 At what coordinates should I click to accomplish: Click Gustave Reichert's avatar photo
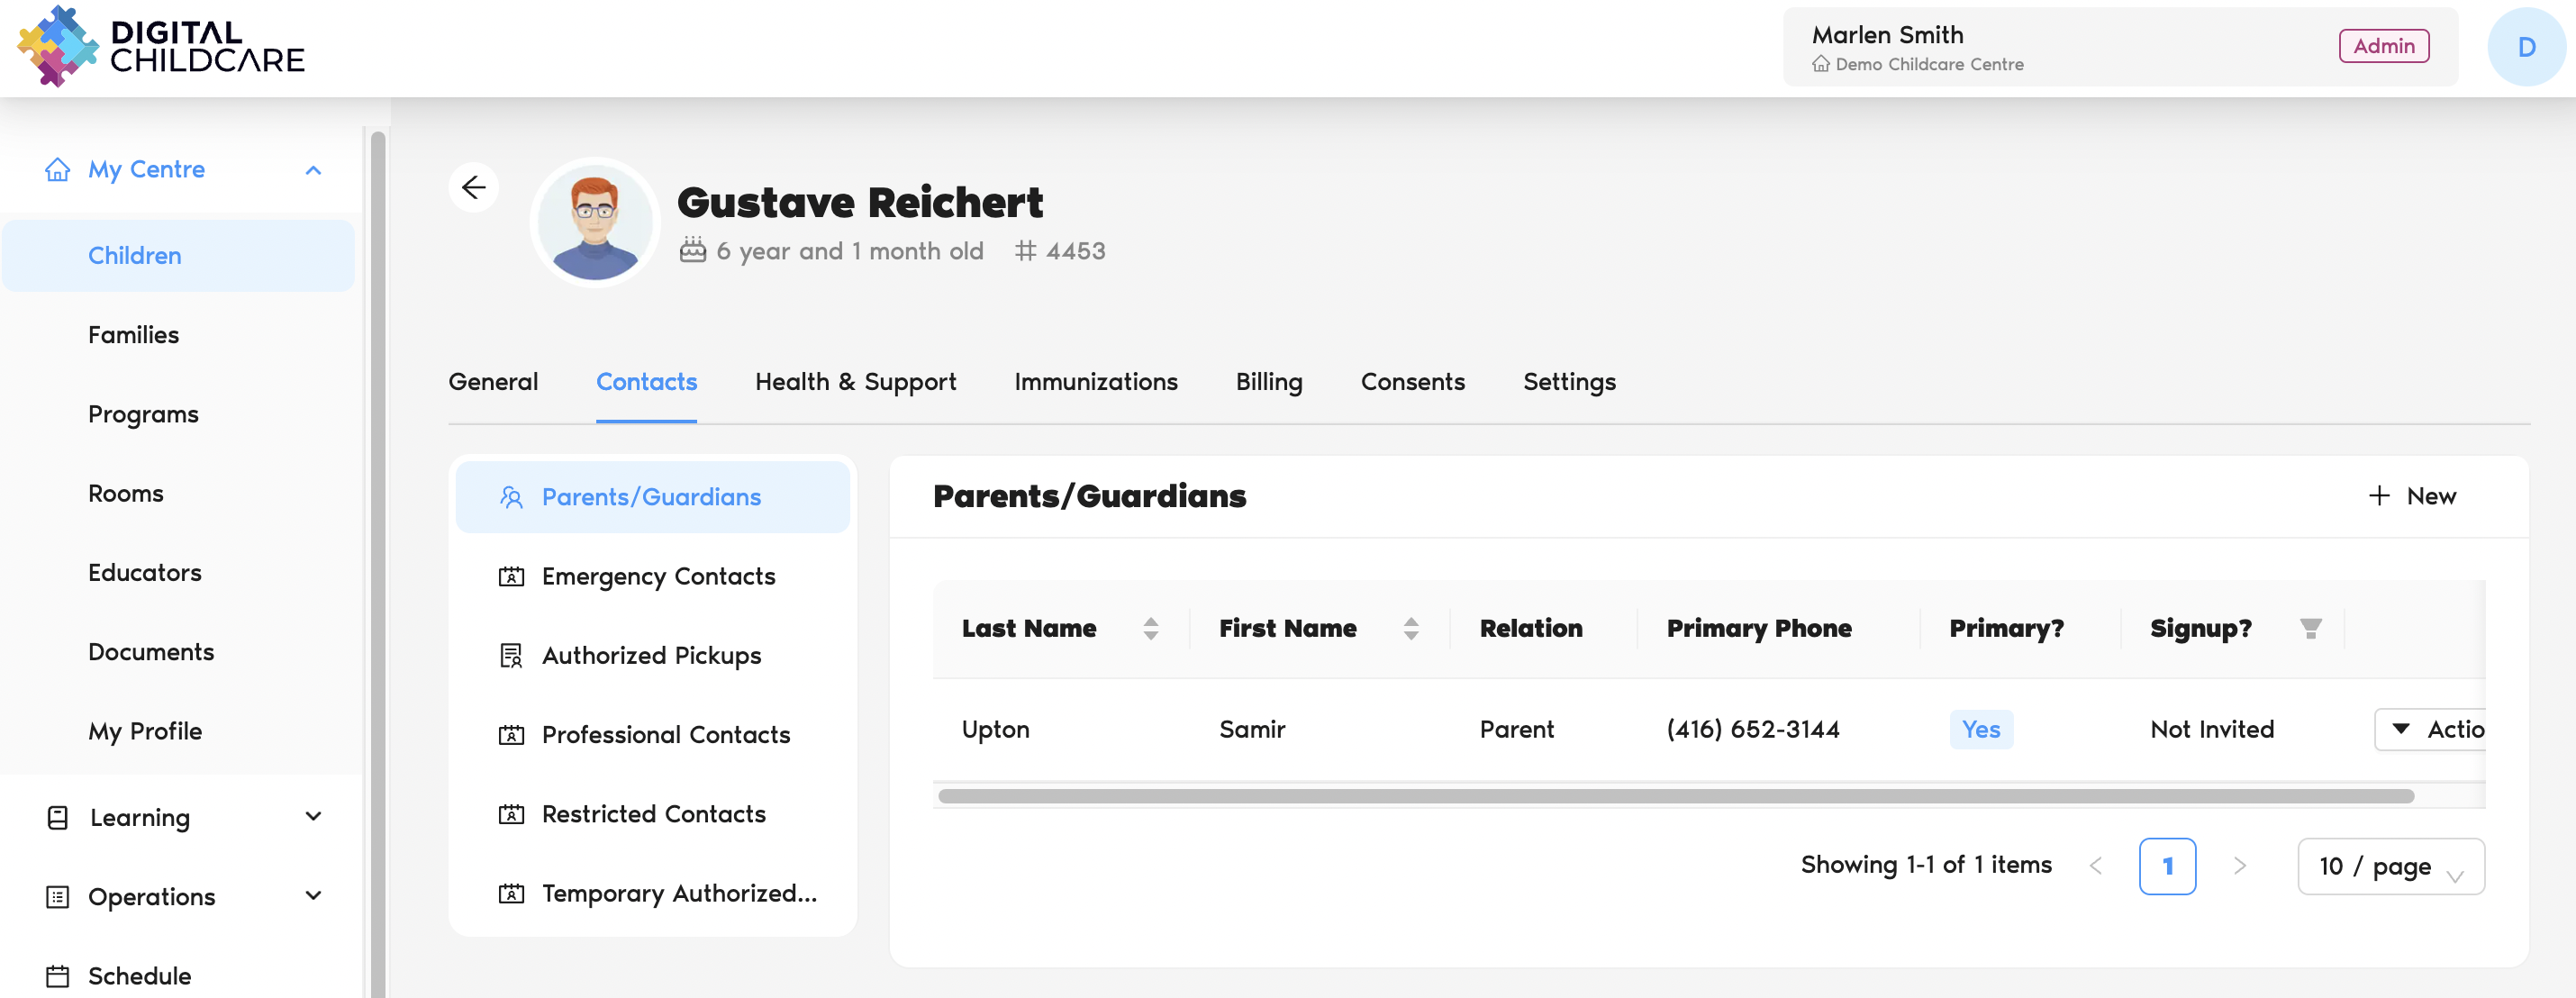tap(595, 223)
